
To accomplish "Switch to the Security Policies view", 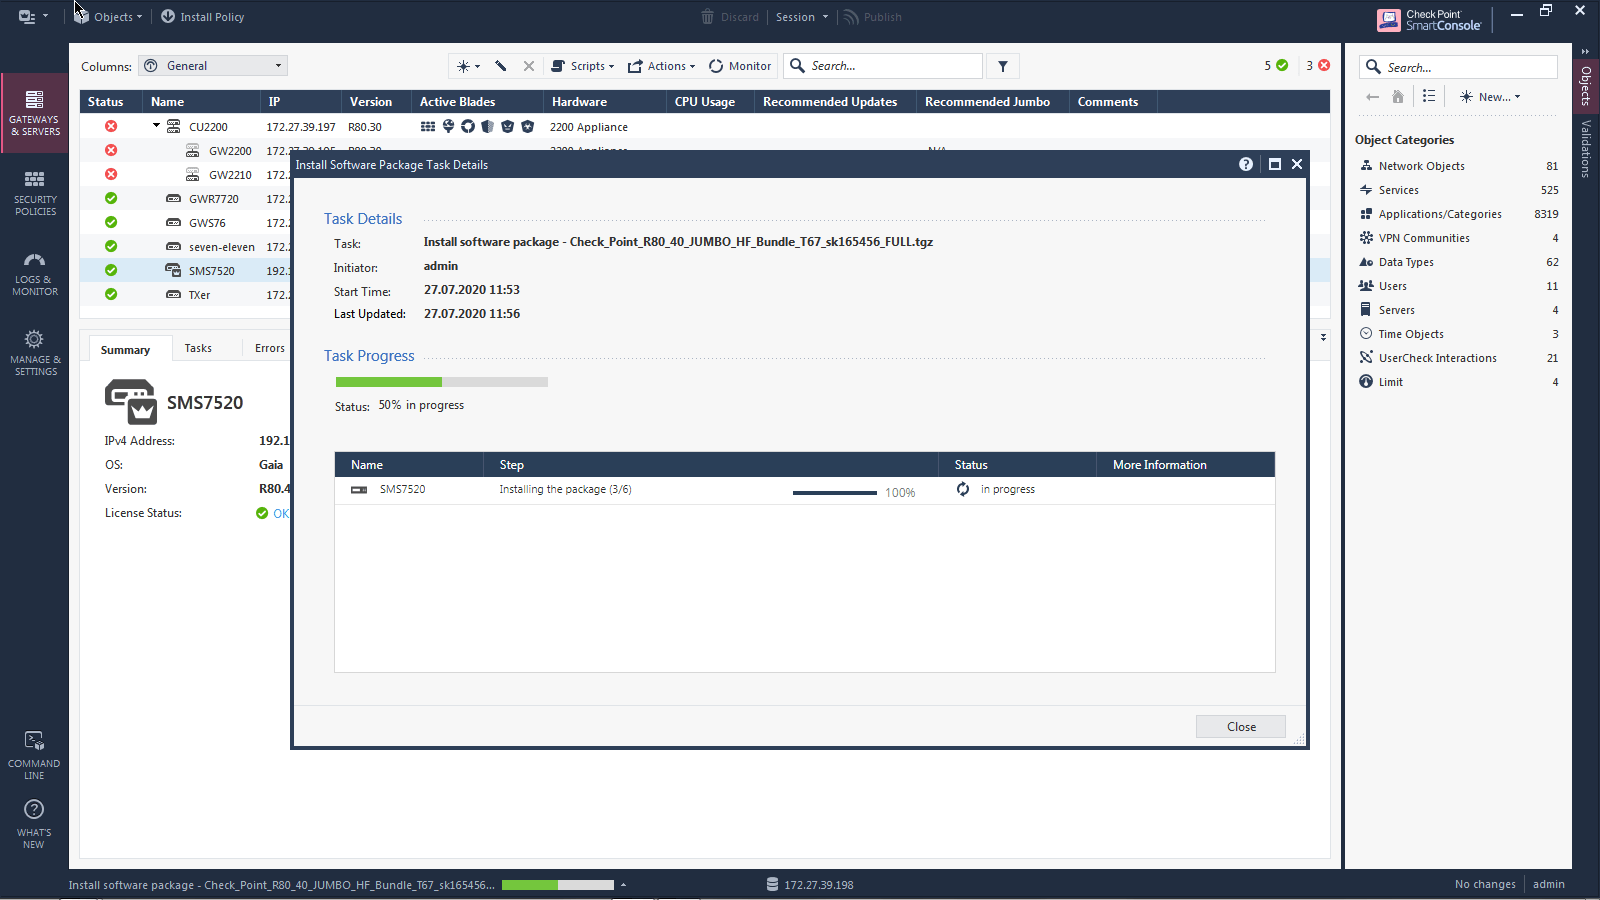I will [34, 192].
